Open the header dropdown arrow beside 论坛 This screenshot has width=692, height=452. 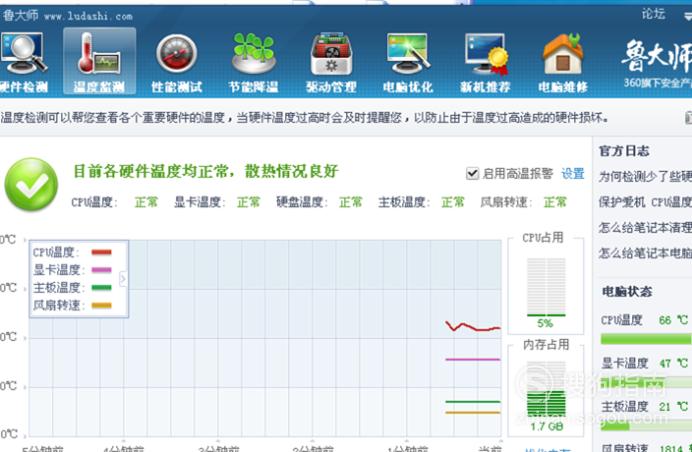click(x=688, y=16)
